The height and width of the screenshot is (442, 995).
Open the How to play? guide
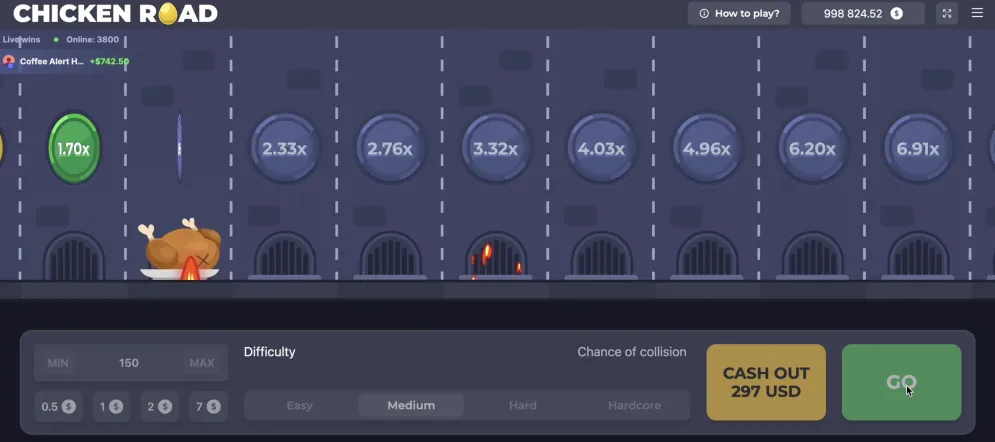tap(739, 13)
